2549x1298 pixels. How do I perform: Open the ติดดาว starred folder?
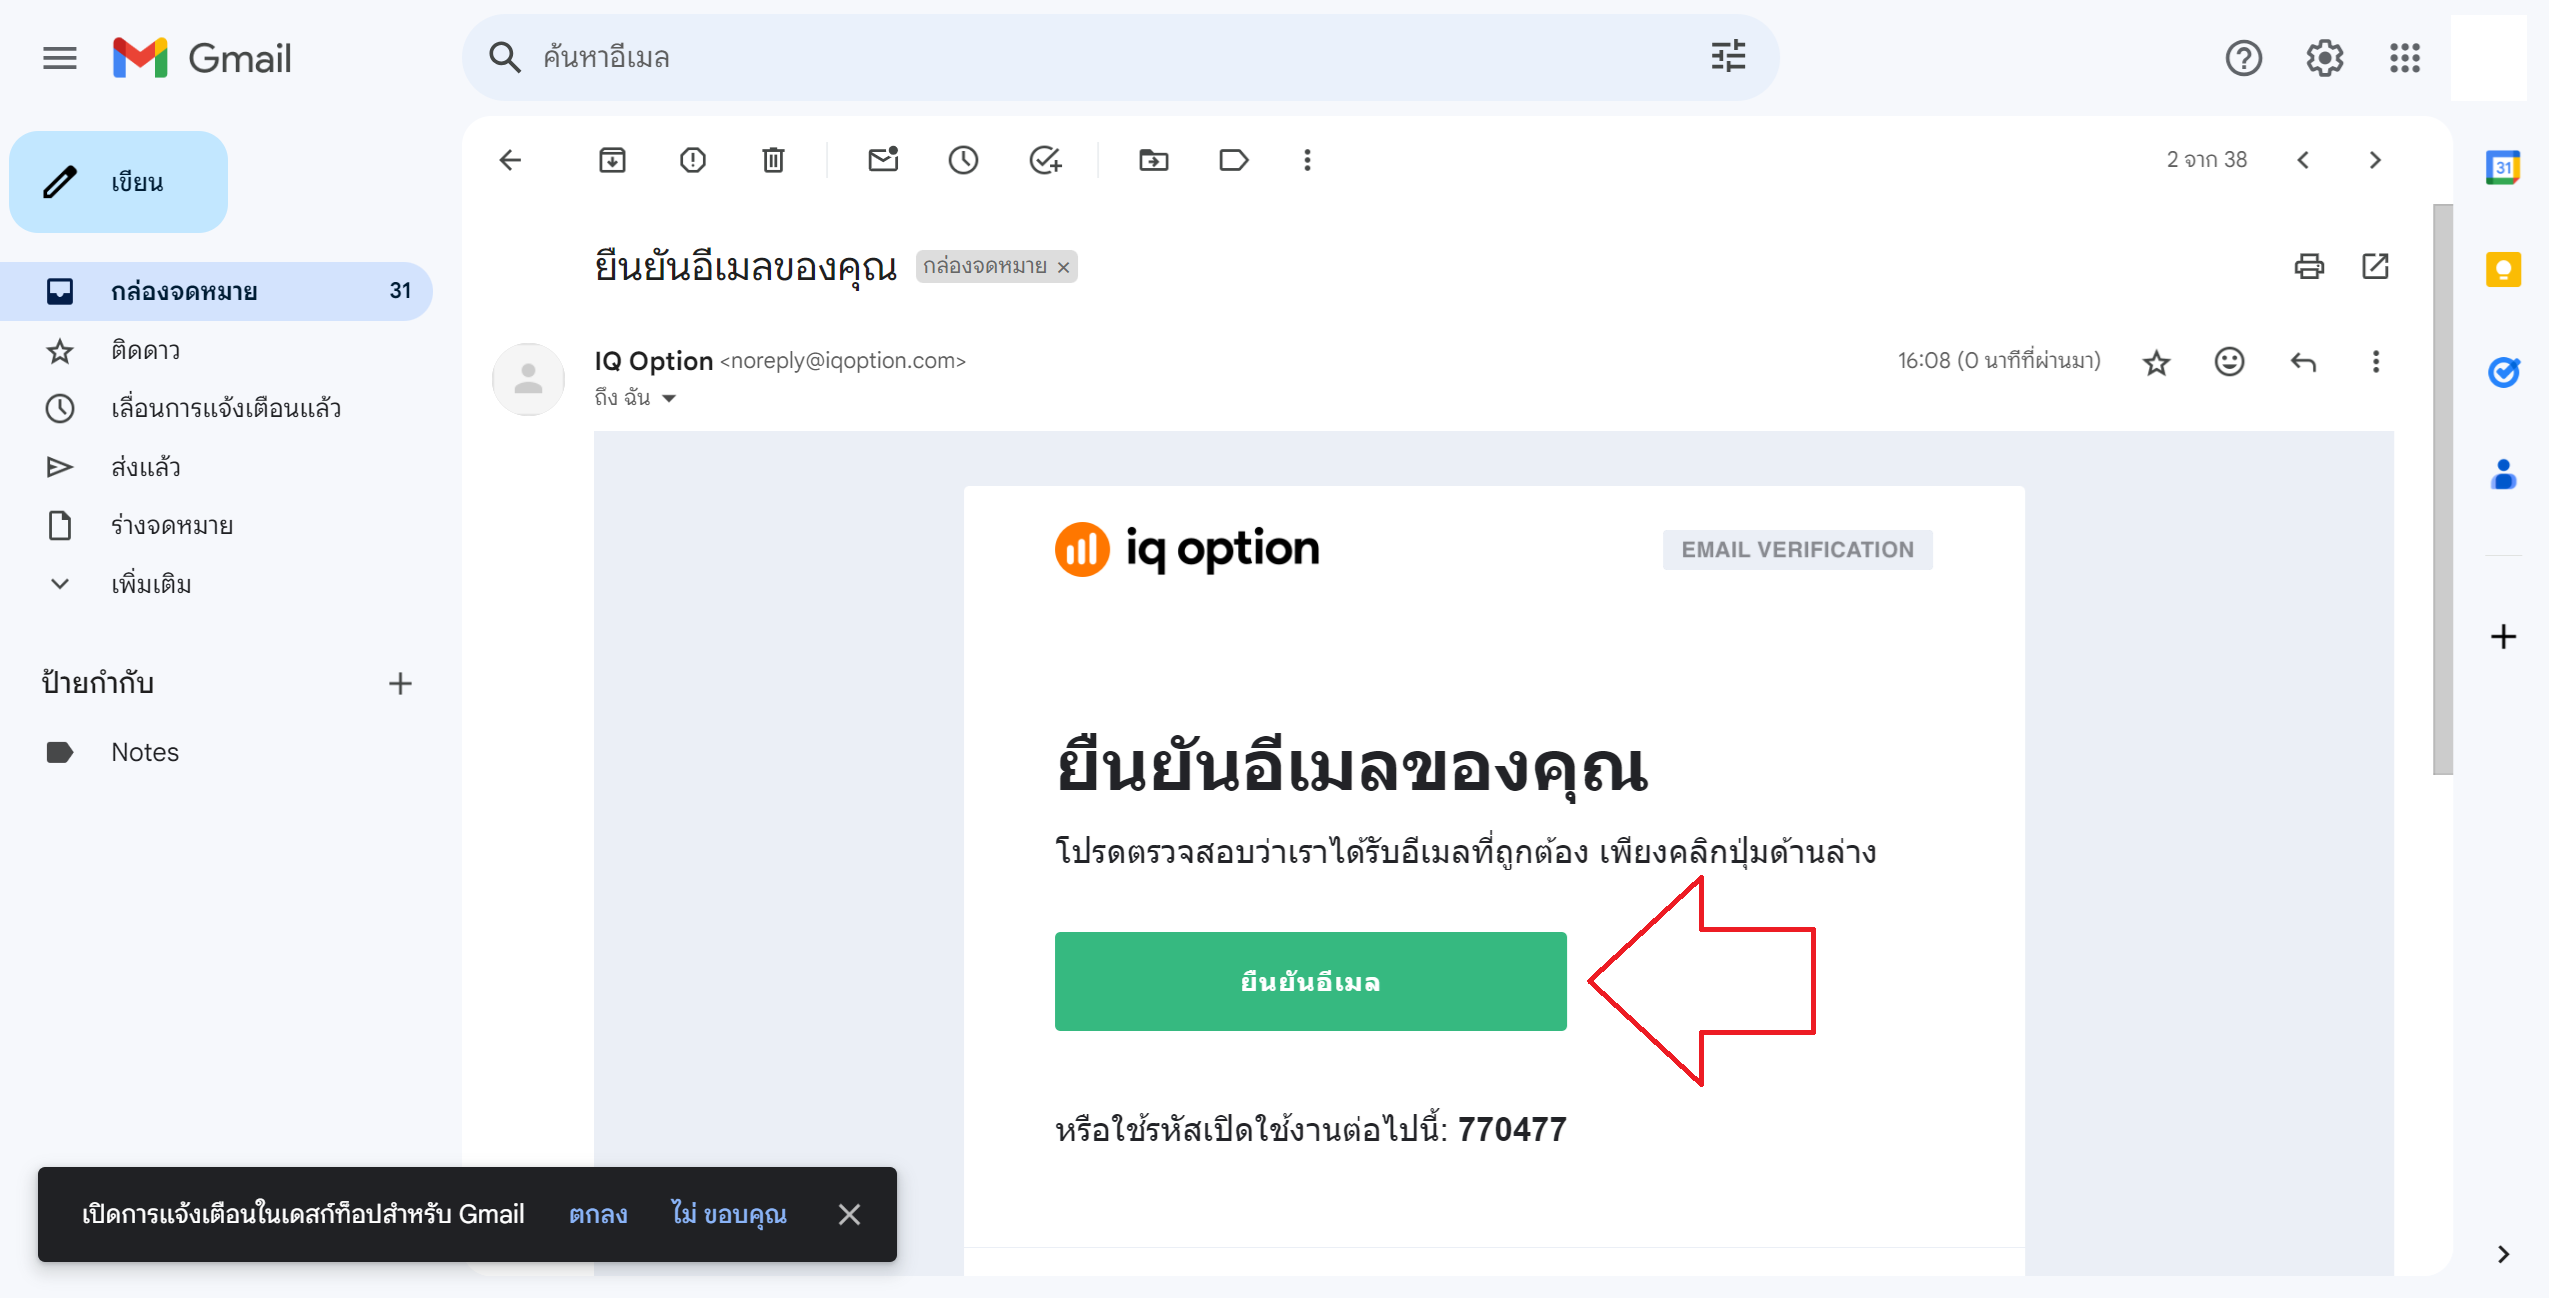[216, 350]
